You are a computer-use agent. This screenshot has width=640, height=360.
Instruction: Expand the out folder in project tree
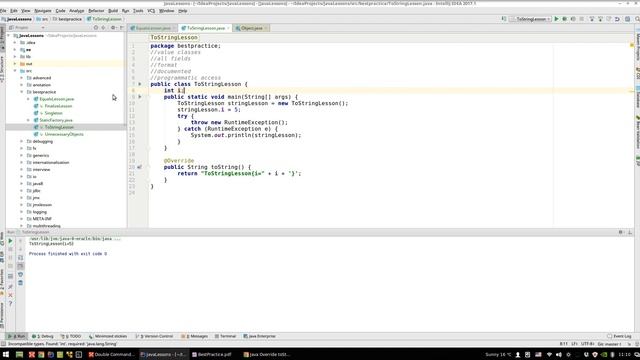pyautogui.click(x=16, y=64)
